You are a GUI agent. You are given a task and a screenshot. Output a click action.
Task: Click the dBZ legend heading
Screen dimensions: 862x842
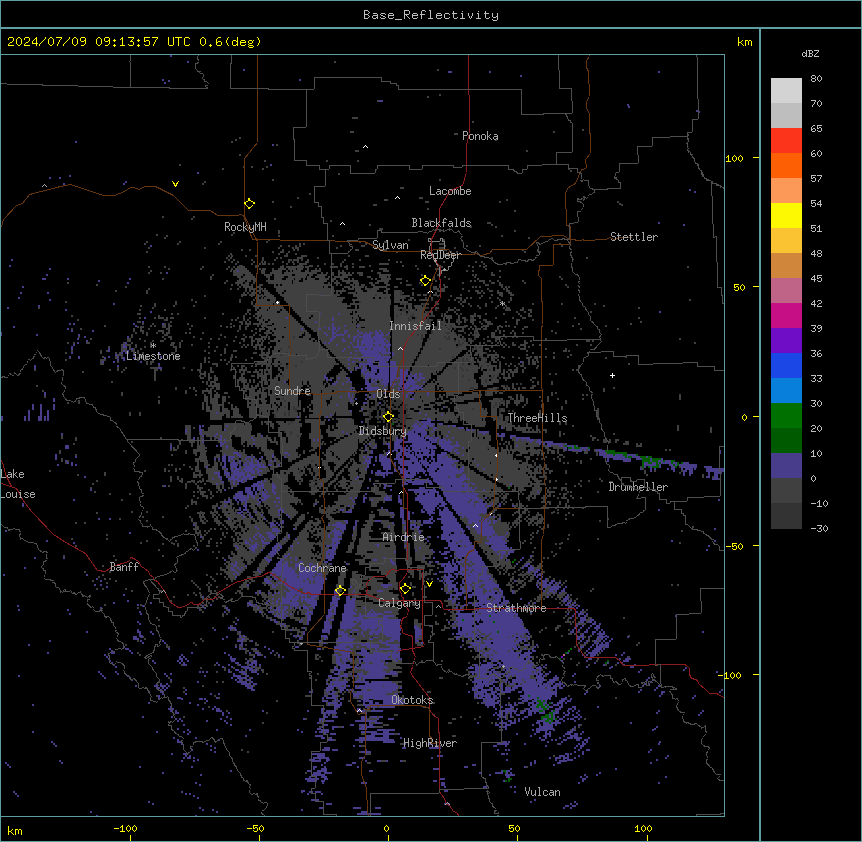pyautogui.click(x=810, y=54)
